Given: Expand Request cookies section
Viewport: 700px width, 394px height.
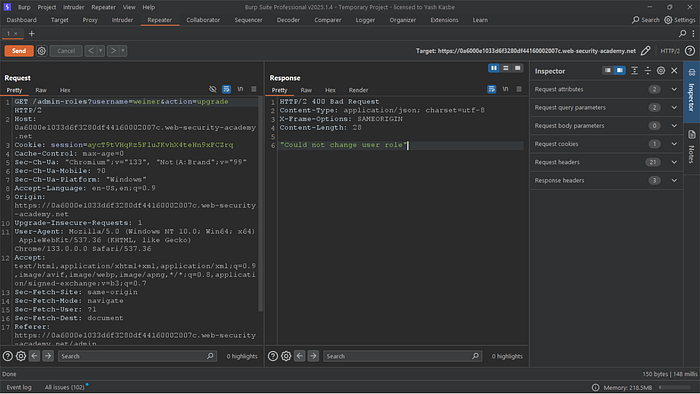Looking at the screenshot, I should [607, 144].
